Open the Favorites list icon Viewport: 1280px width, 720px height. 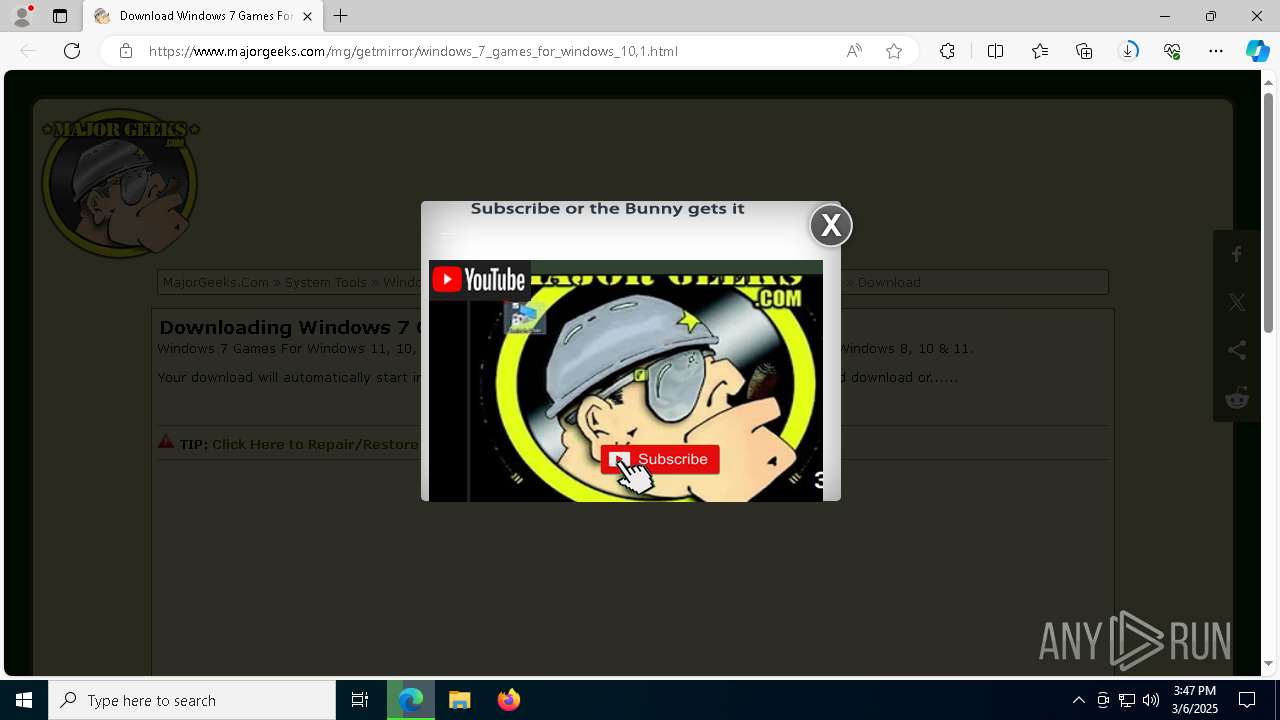click(x=1040, y=51)
